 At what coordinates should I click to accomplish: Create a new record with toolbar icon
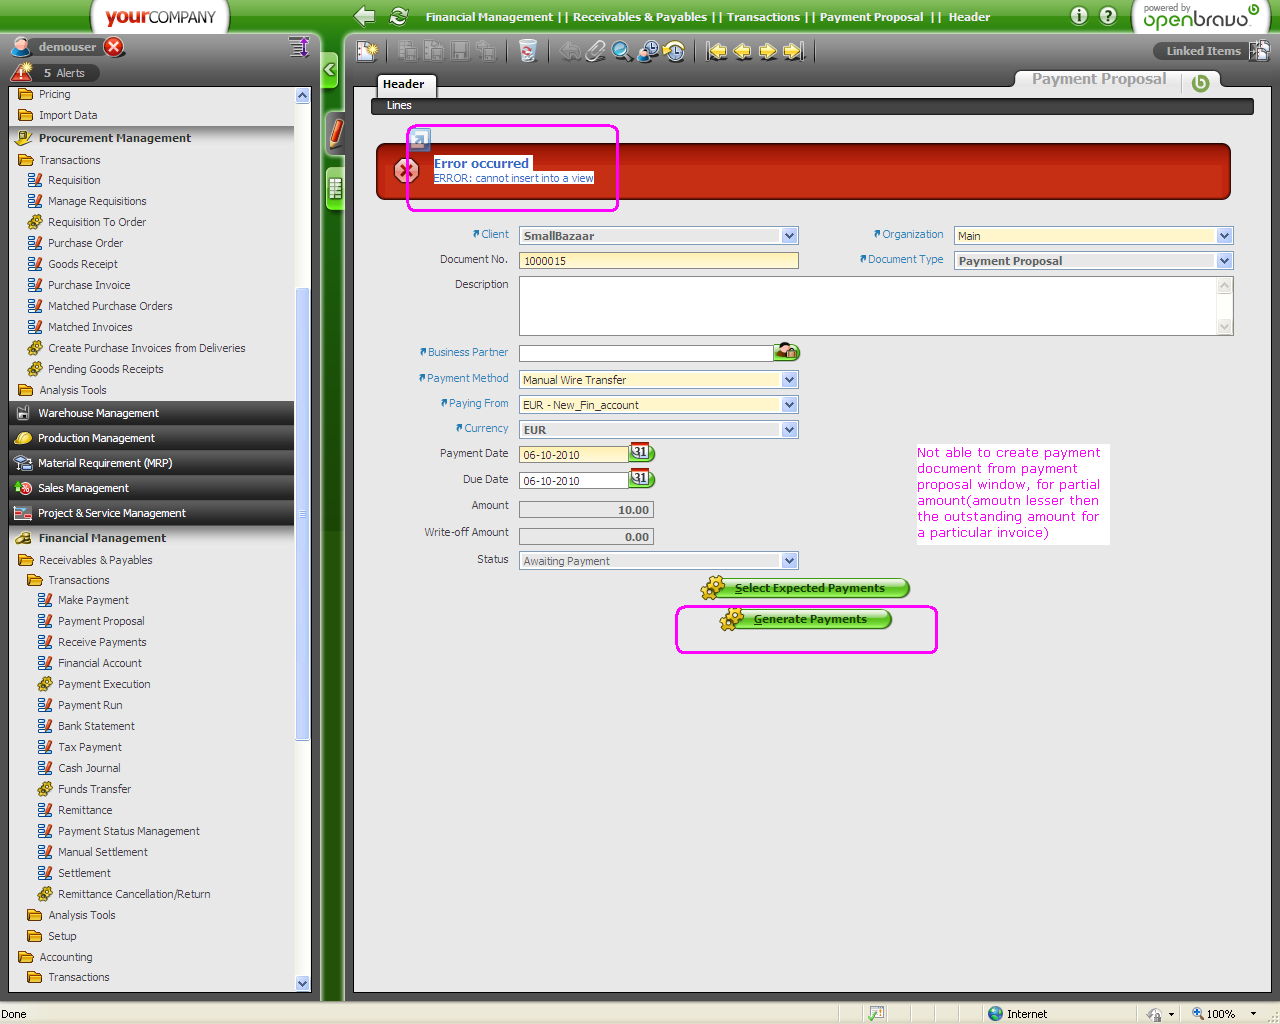coord(367,51)
